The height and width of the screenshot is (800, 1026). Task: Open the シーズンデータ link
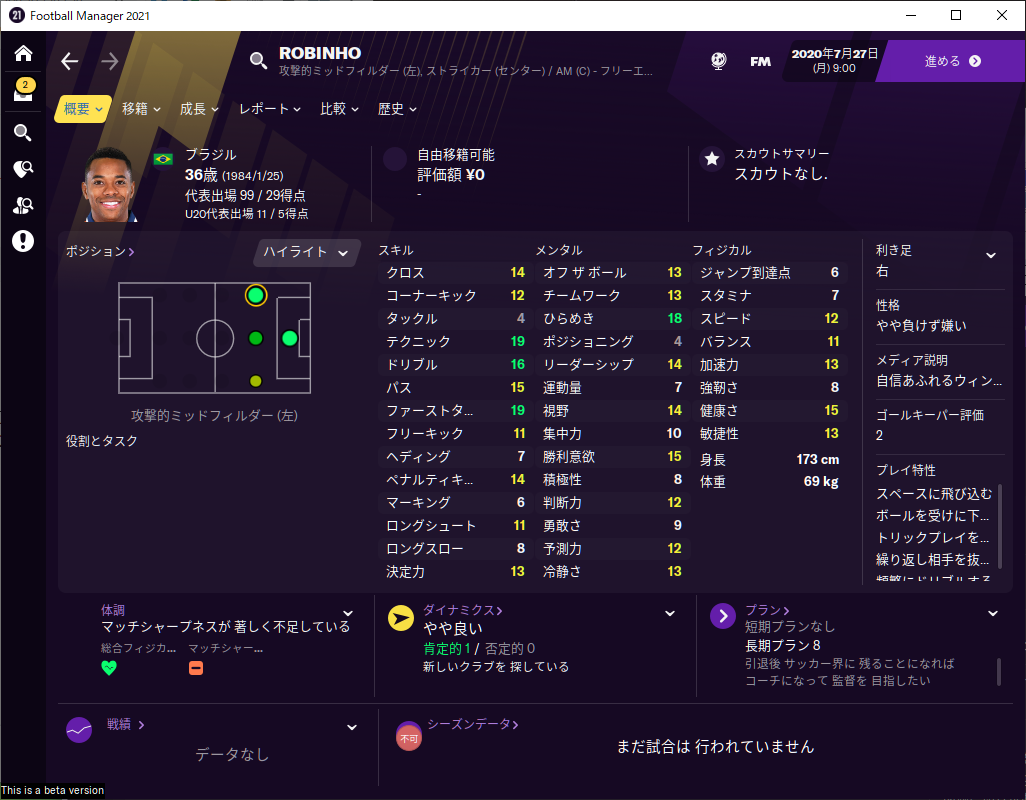pyautogui.click(x=472, y=724)
